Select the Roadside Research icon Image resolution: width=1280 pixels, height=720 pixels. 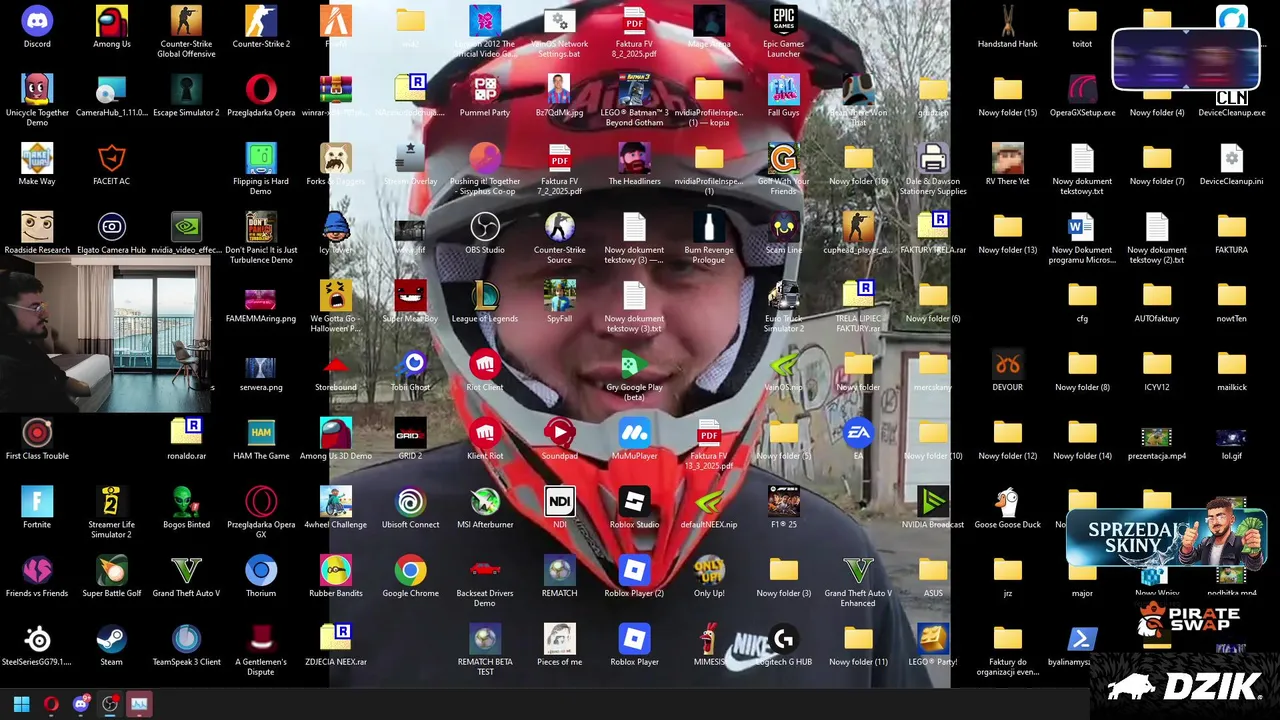coord(37,233)
